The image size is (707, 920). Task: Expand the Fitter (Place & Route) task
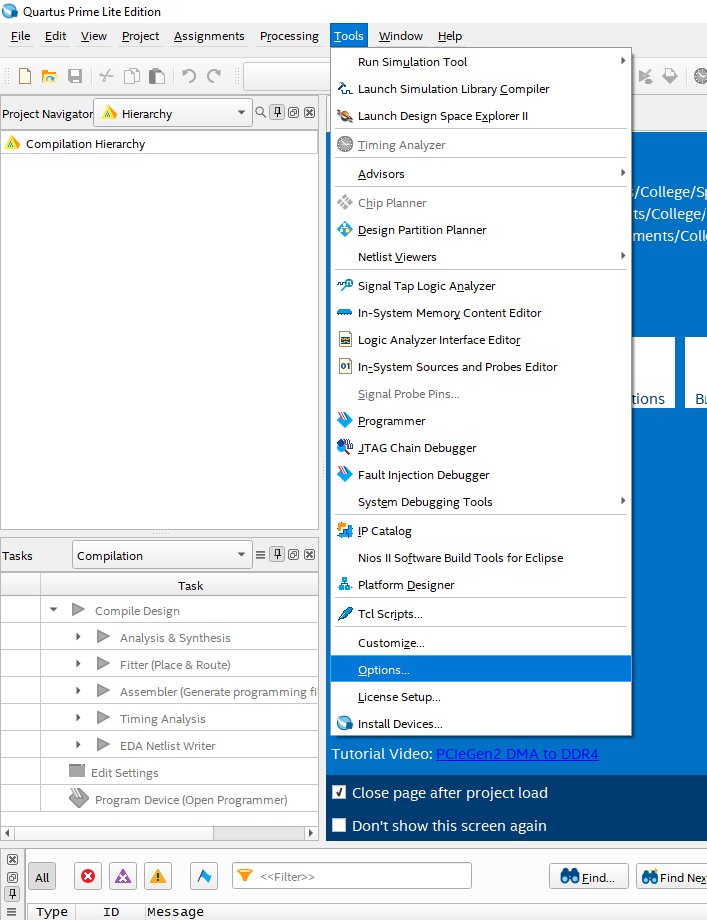[78, 664]
